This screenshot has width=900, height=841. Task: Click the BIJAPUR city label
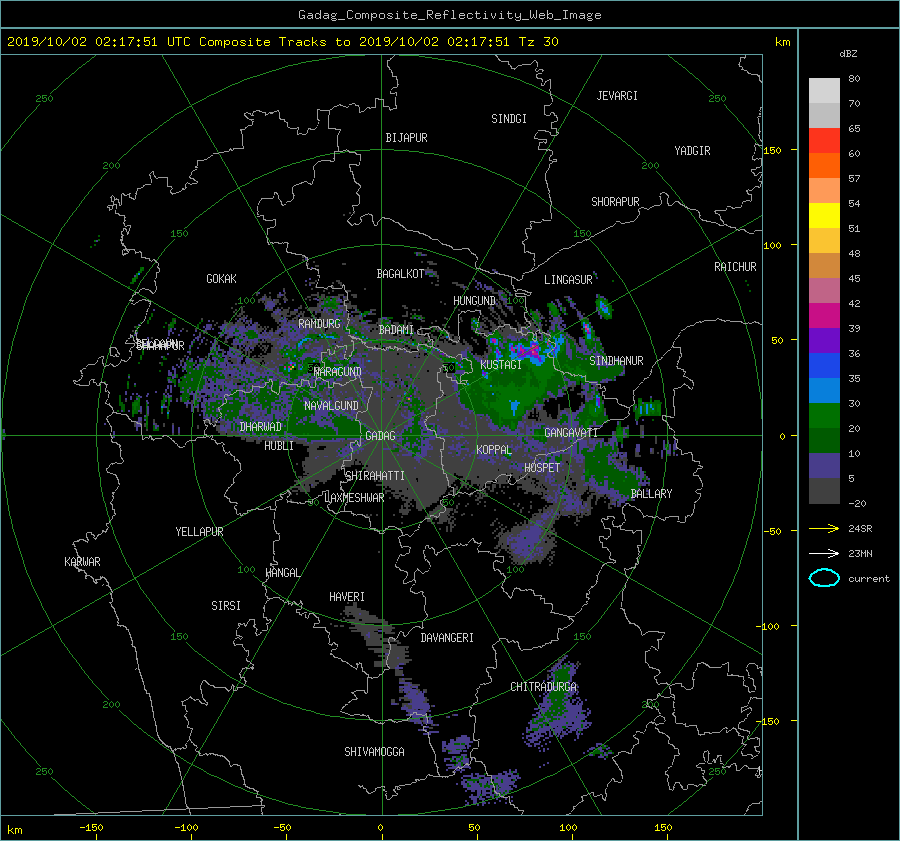[x=406, y=138]
